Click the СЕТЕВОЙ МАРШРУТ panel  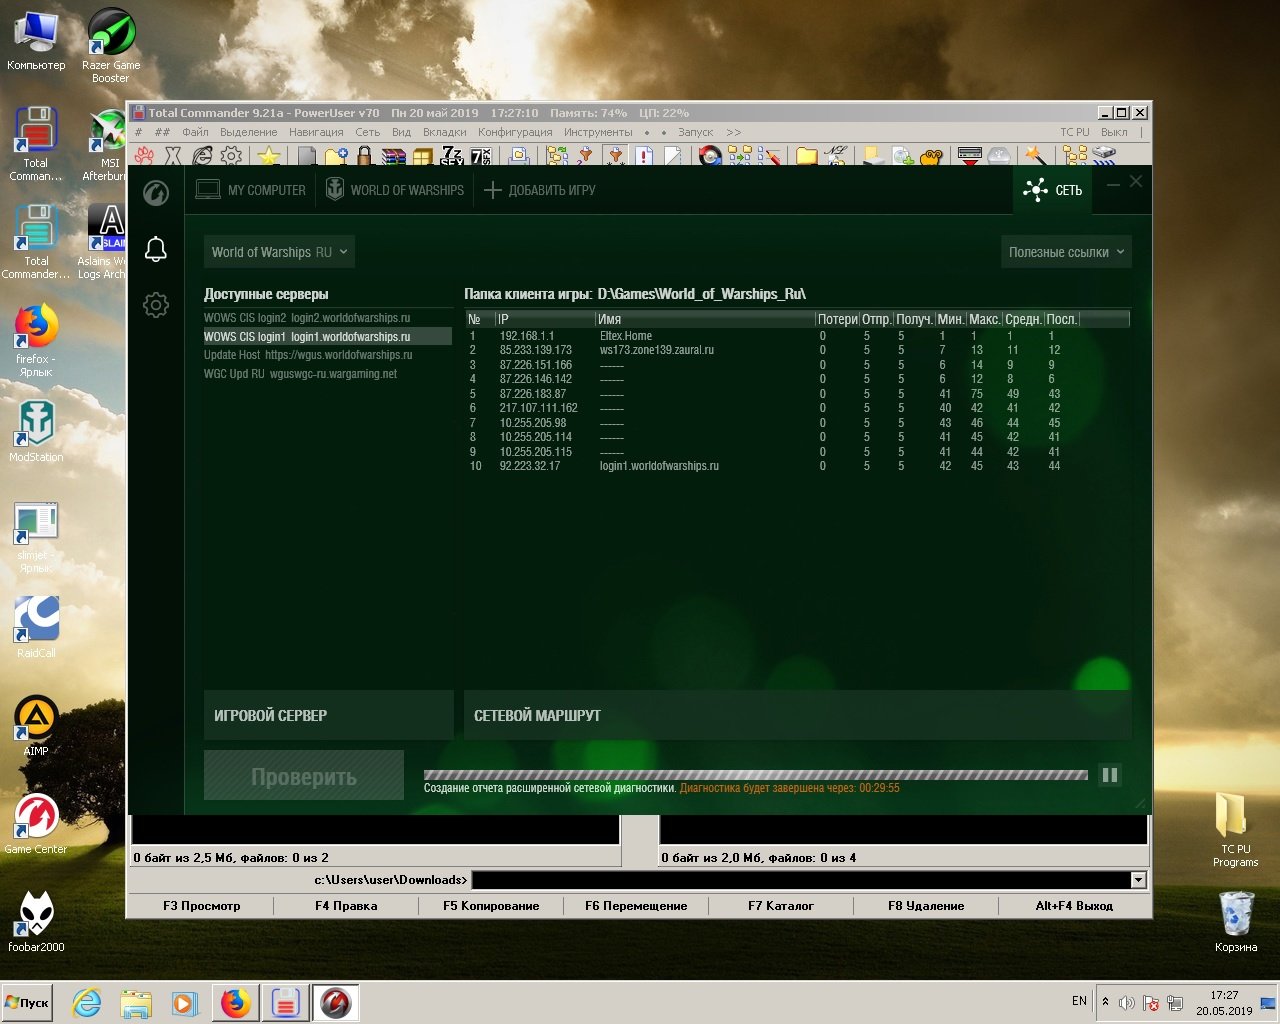(x=798, y=715)
